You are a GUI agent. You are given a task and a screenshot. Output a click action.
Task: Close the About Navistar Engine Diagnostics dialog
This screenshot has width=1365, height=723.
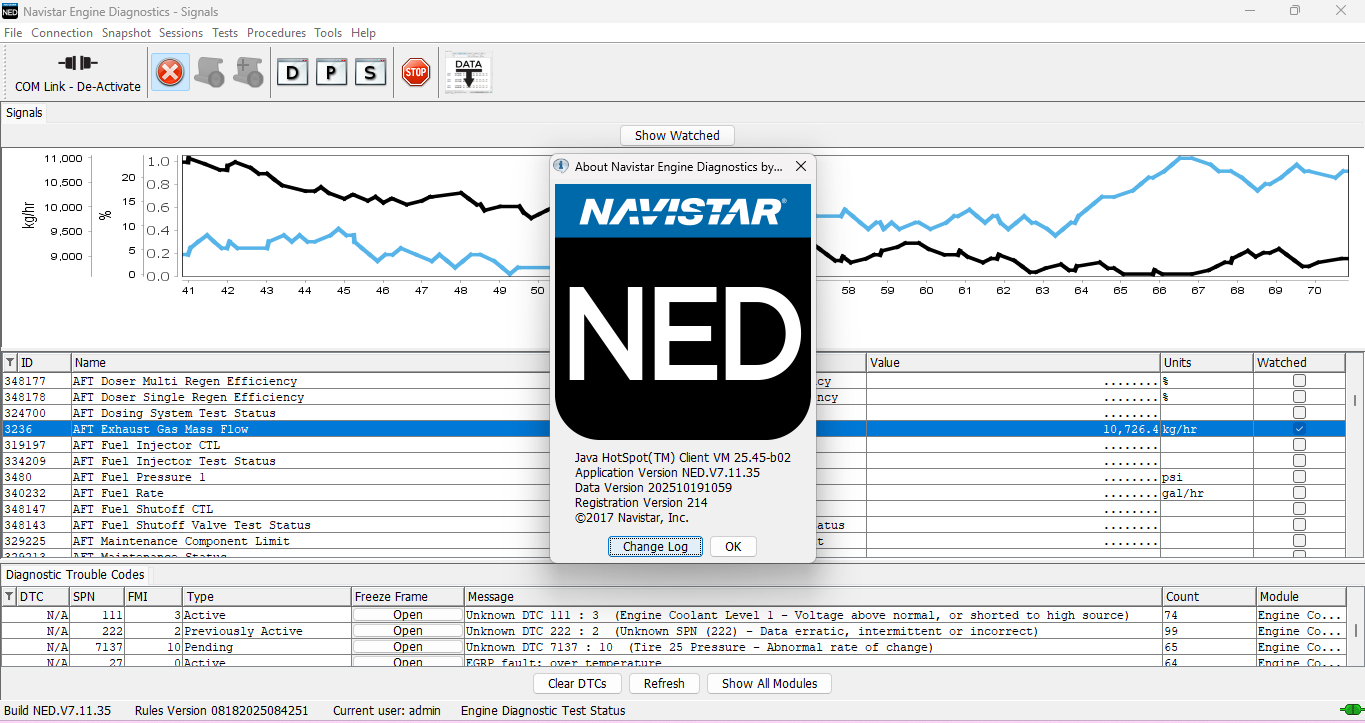coord(801,167)
